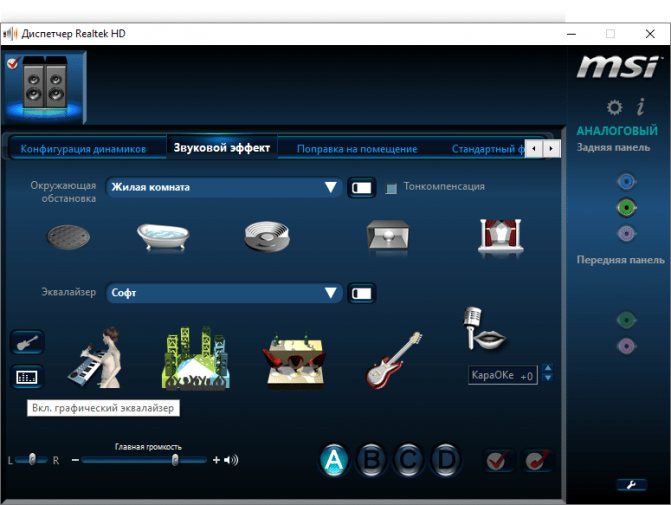Screen dimensions: 671x505
Task: Choose the bathroom environment preset
Action: pos(163,237)
